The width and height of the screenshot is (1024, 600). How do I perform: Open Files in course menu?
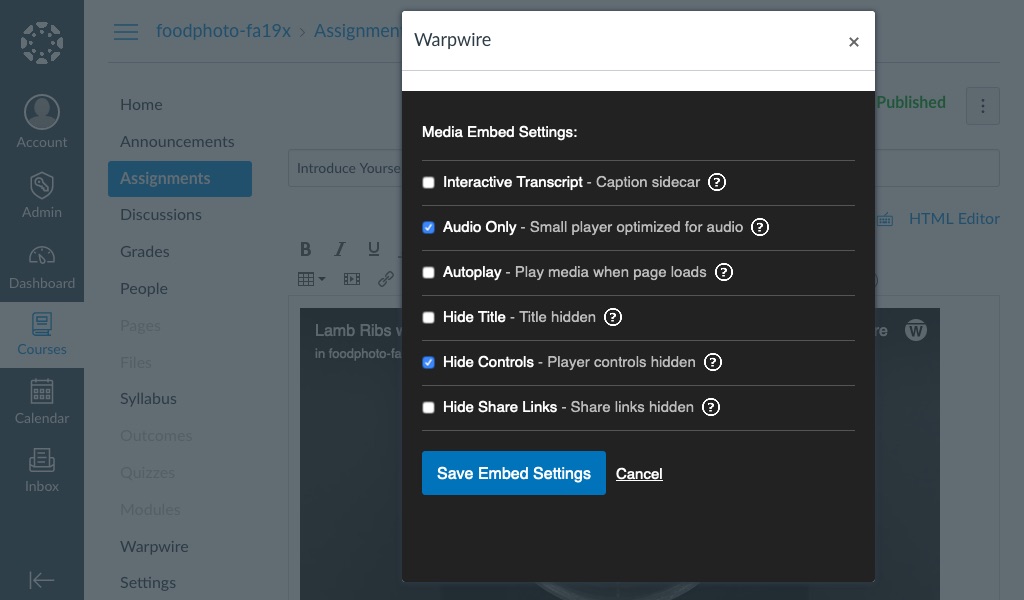click(x=136, y=362)
